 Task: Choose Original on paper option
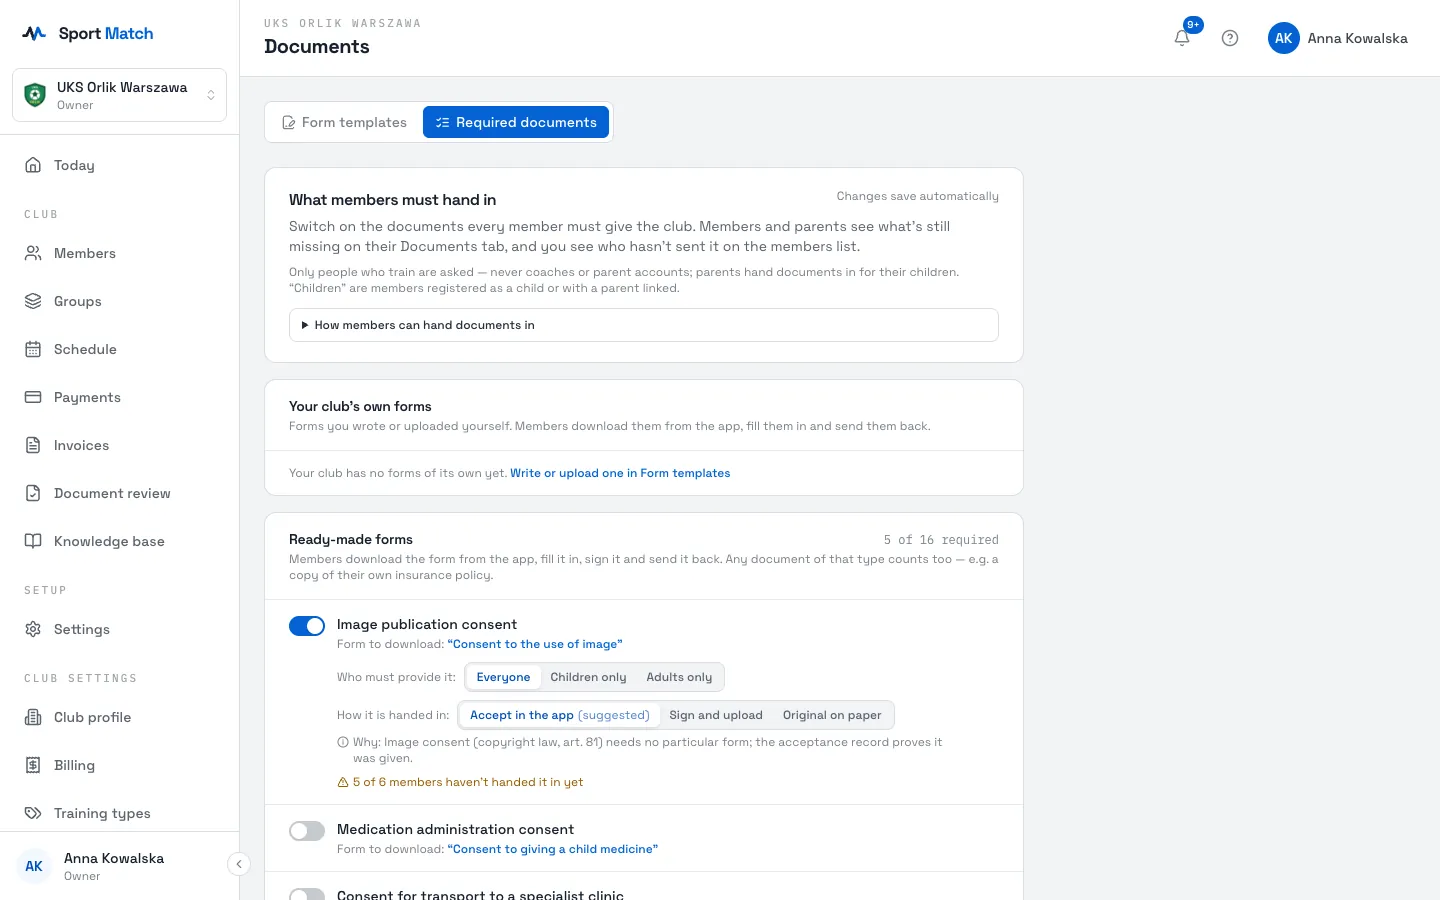pos(832,715)
